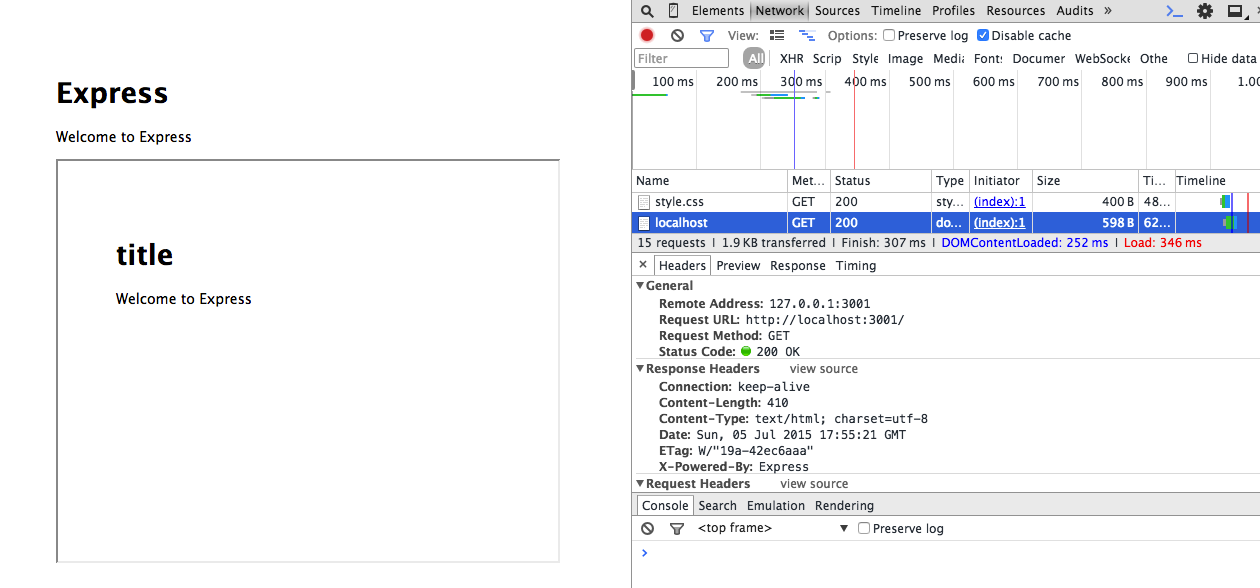The width and height of the screenshot is (1260, 588).
Task: Filter requests by Image
Action: coord(905,58)
